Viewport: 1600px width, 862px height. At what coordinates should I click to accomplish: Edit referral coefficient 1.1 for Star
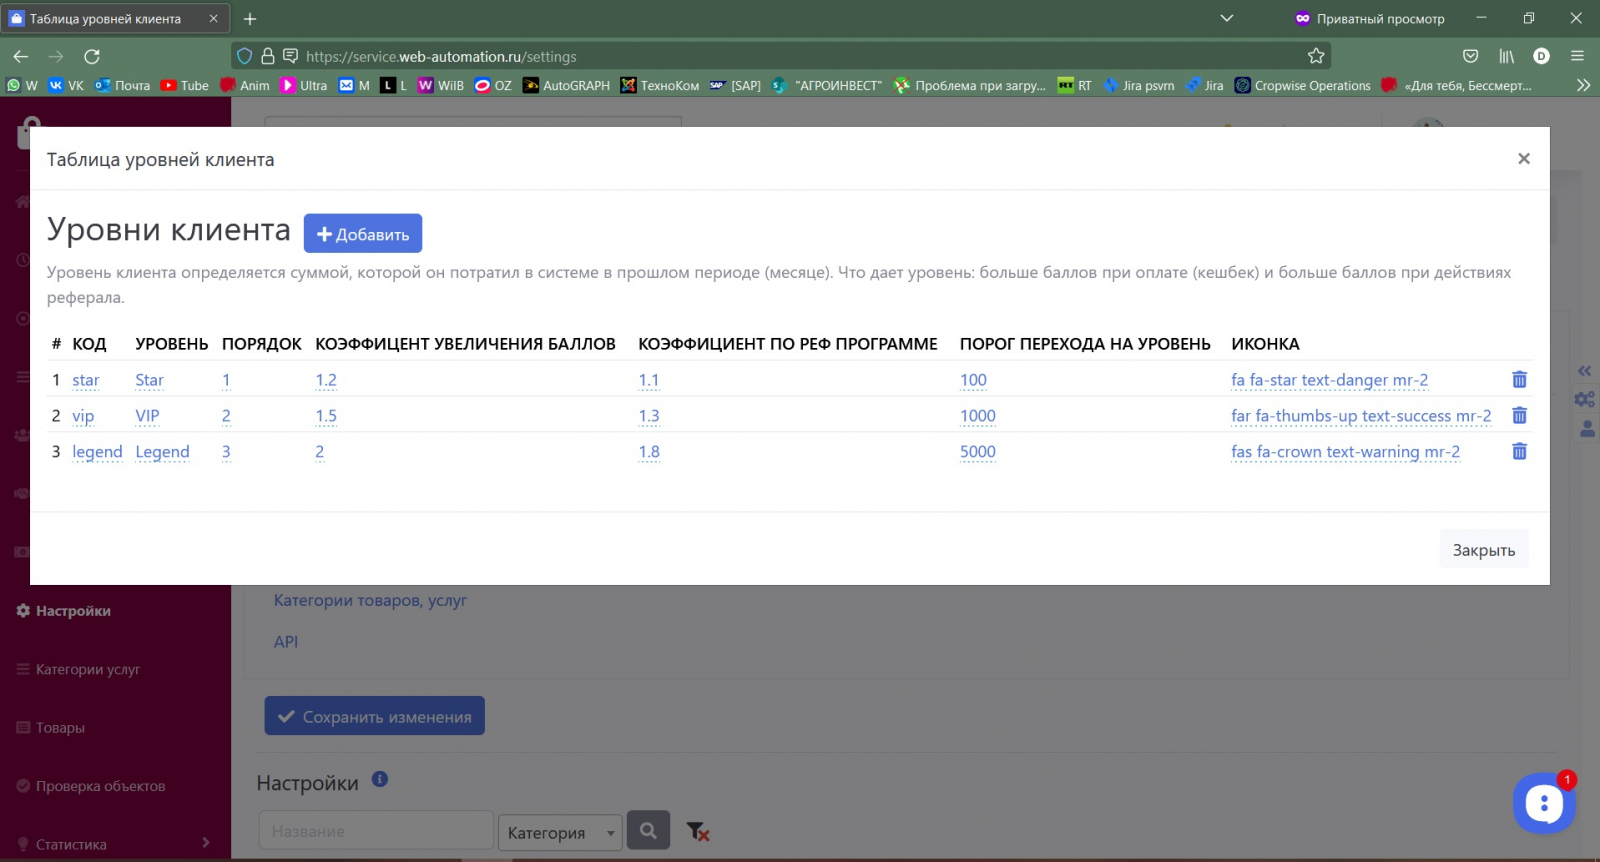(x=649, y=380)
